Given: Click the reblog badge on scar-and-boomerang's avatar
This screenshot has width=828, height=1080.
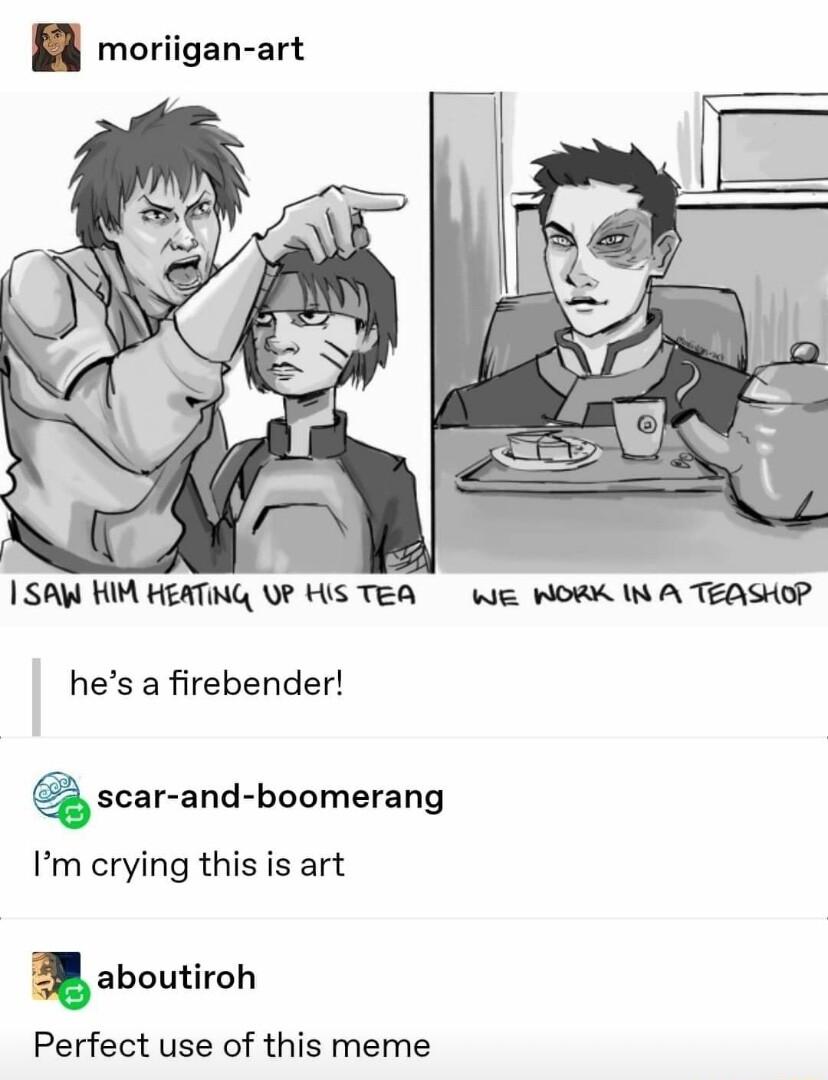Looking at the screenshot, I should (74, 814).
